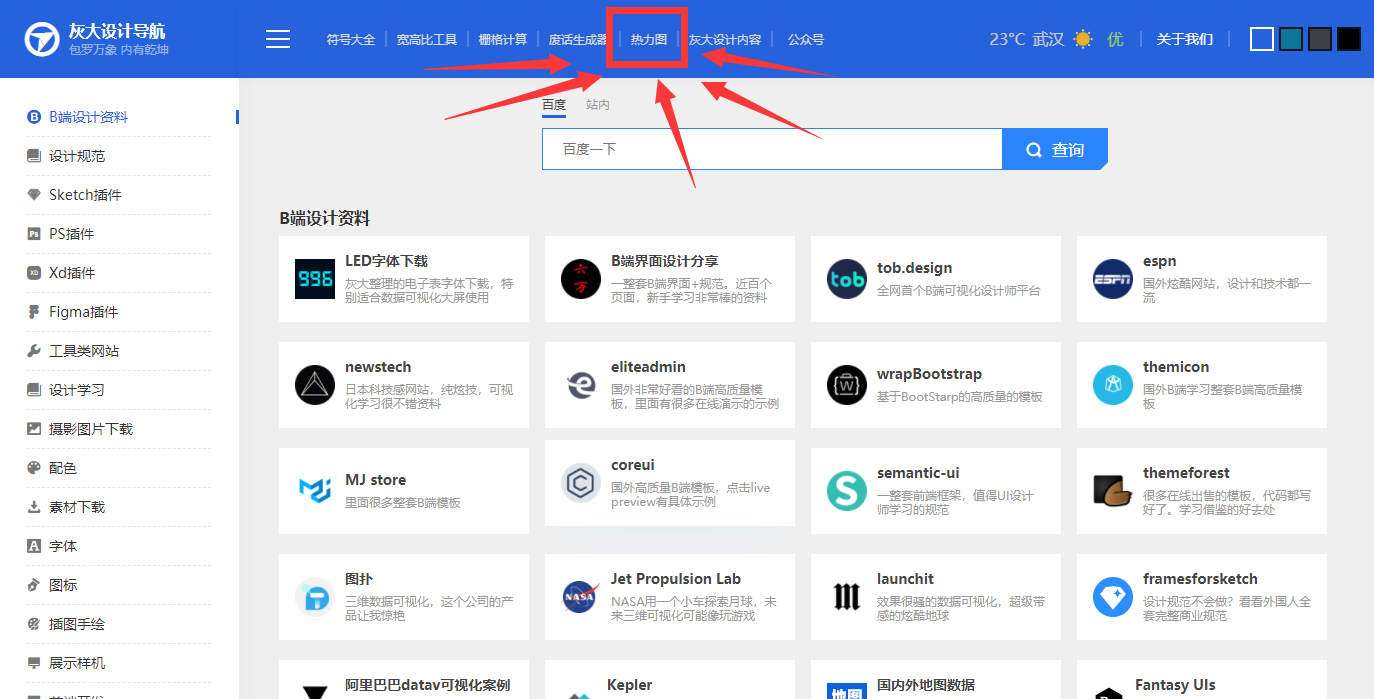
Task: Open the coreui card
Action: [670, 483]
